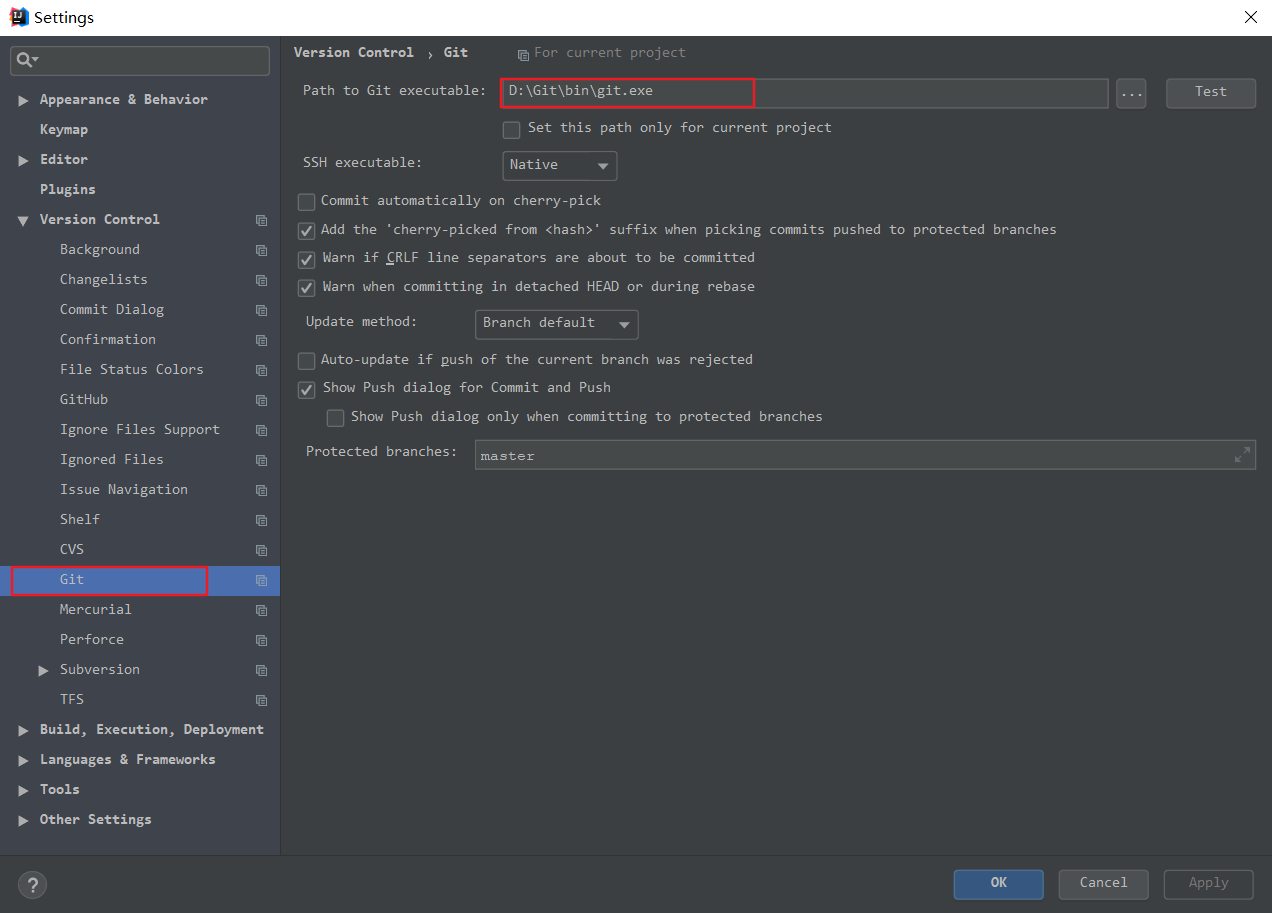Click the search magnifier icon in settings
Screen dimensions: 1272x913
24,61
